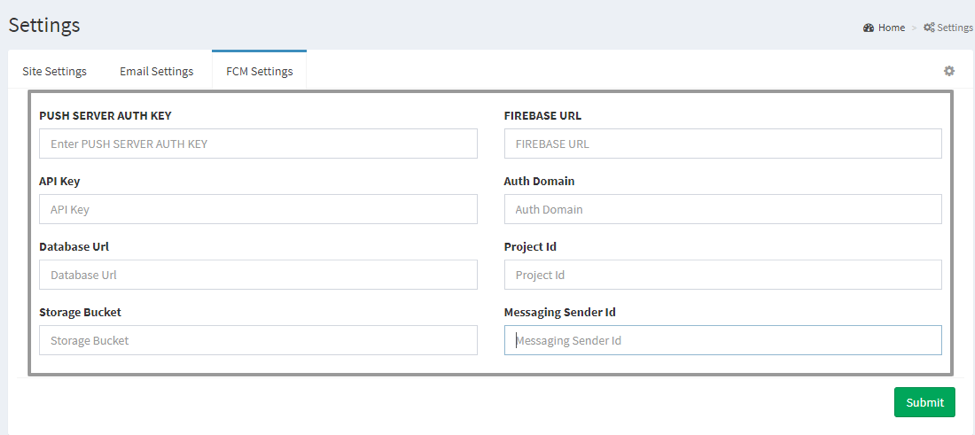
Task: Switch to the Email Settings tab
Action: tap(156, 71)
